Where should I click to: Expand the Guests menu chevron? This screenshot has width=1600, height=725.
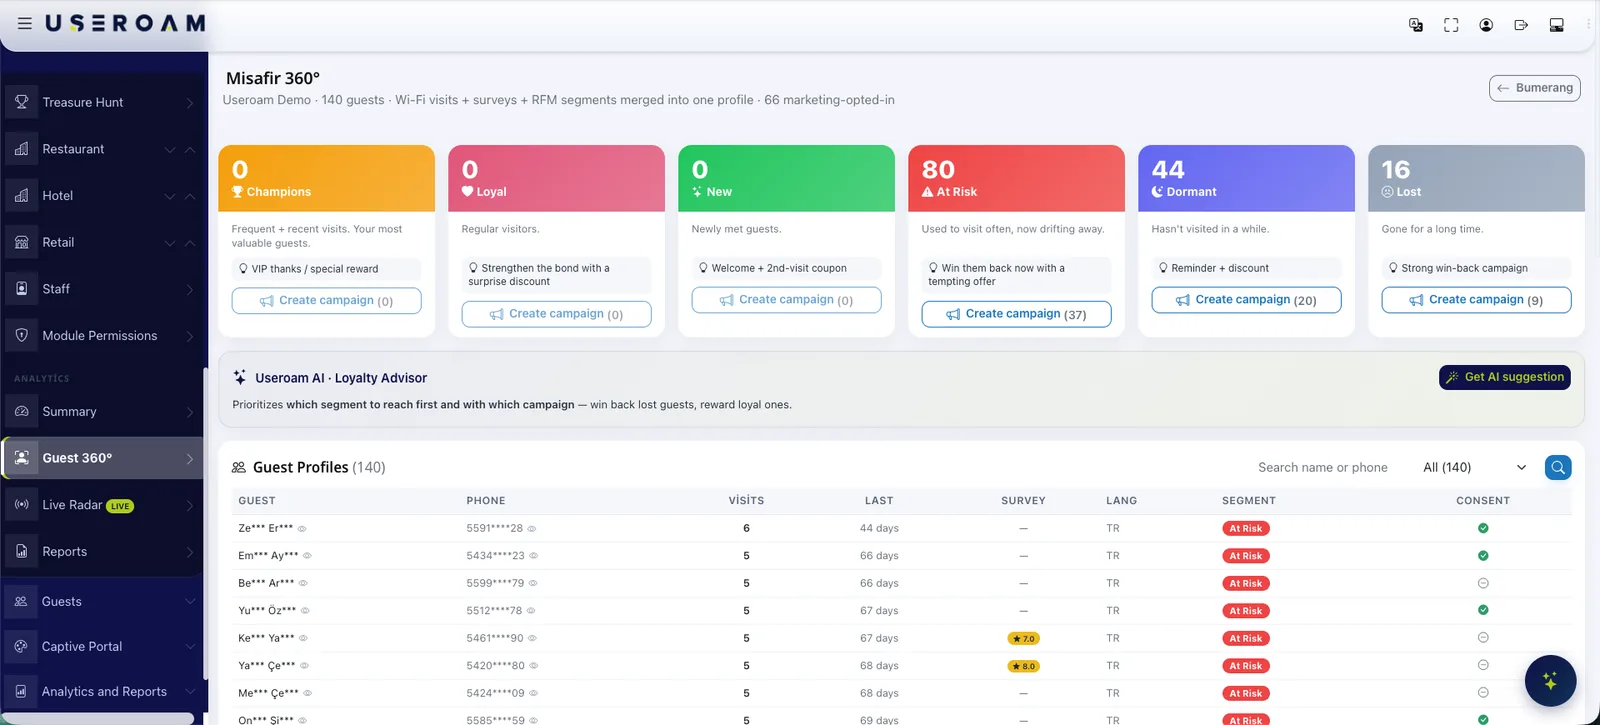pyautogui.click(x=190, y=601)
